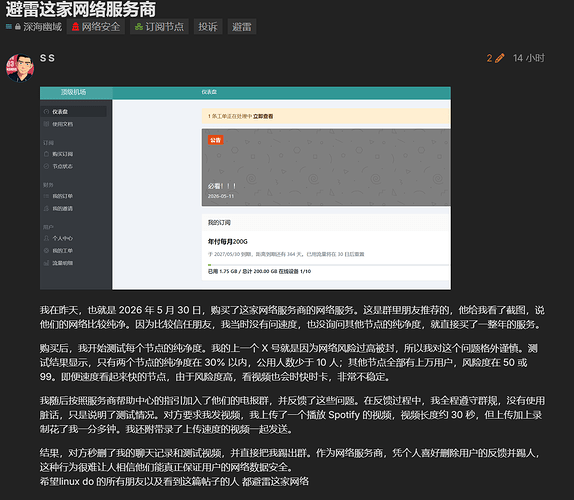Click the 购买订阅 bag icon
Screen dimensions: 574x500
(x=46, y=154)
